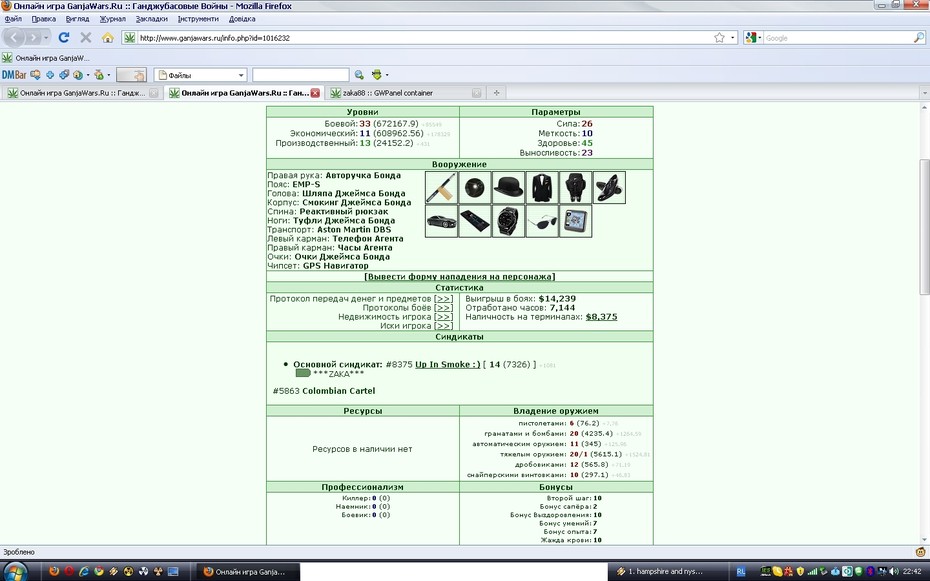Screen dimensions: 930x581
Task: Click the James Bond shoes icon
Action: [609, 187]
